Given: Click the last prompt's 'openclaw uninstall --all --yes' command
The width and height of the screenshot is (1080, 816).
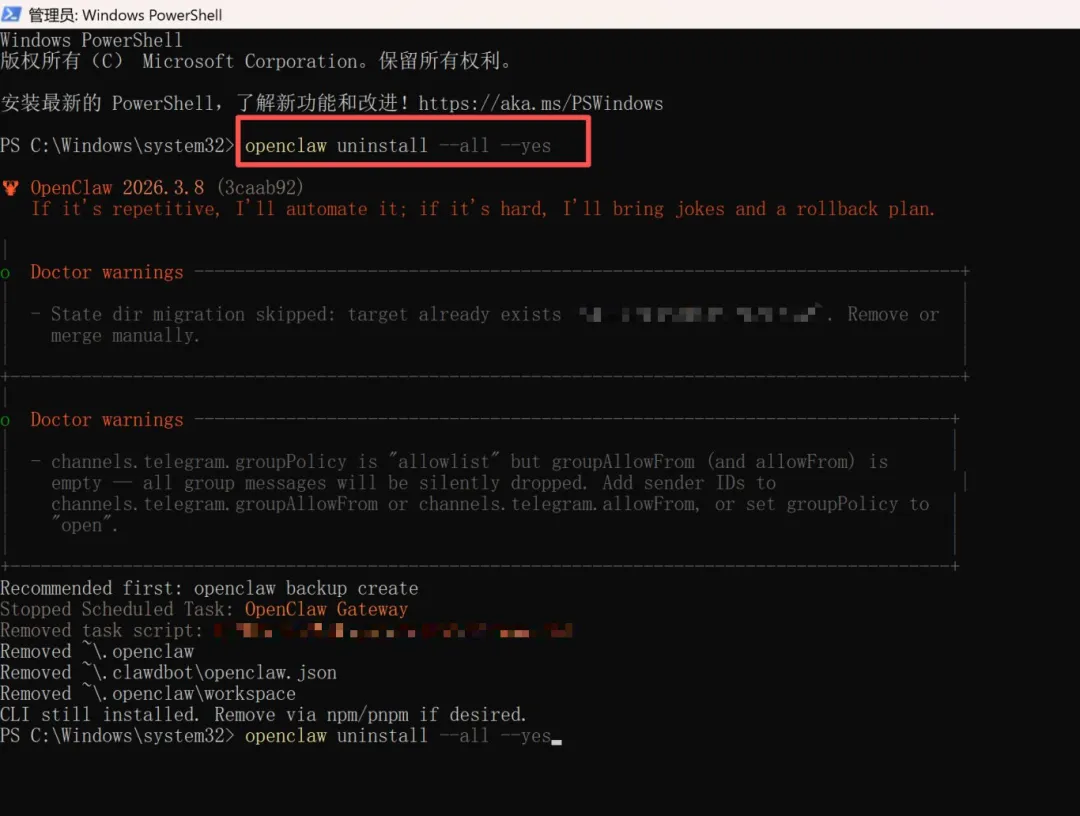Looking at the screenshot, I should [398, 735].
